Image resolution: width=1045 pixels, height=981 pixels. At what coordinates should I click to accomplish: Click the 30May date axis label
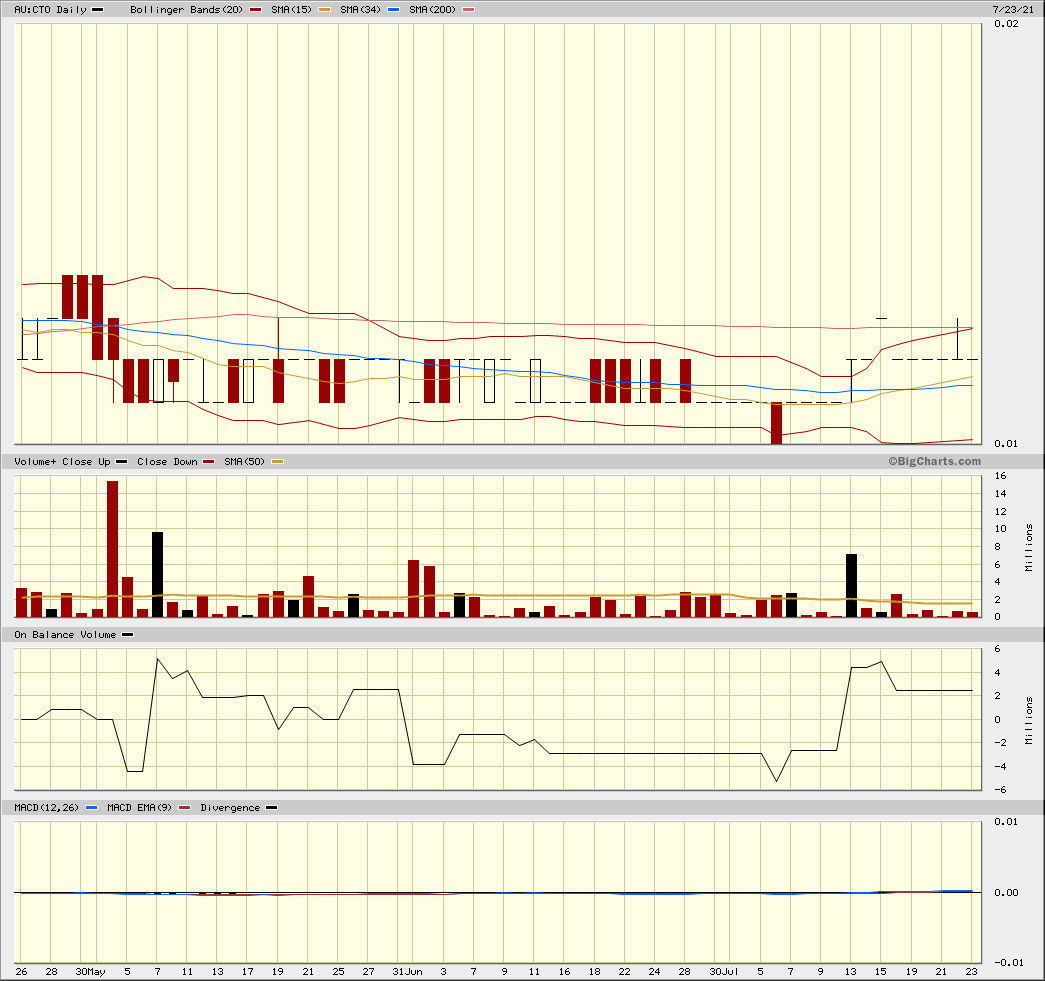tap(91, 972)
